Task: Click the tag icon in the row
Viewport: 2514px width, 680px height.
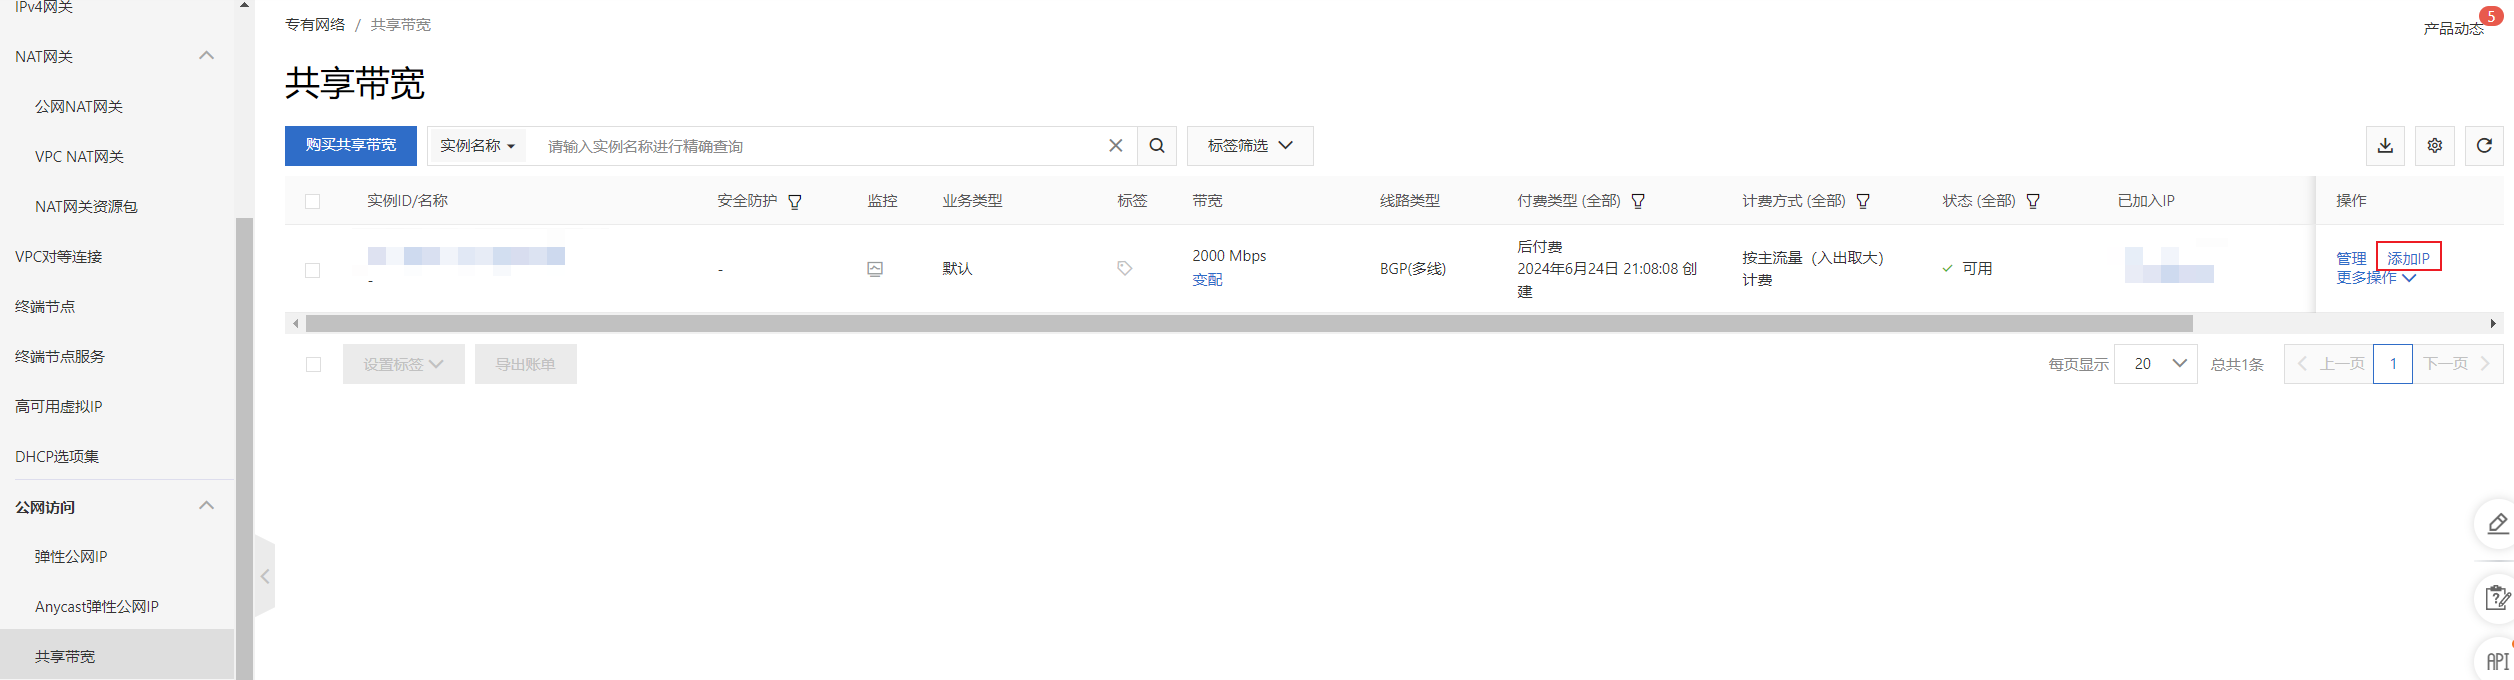Action: (1125, 268)
